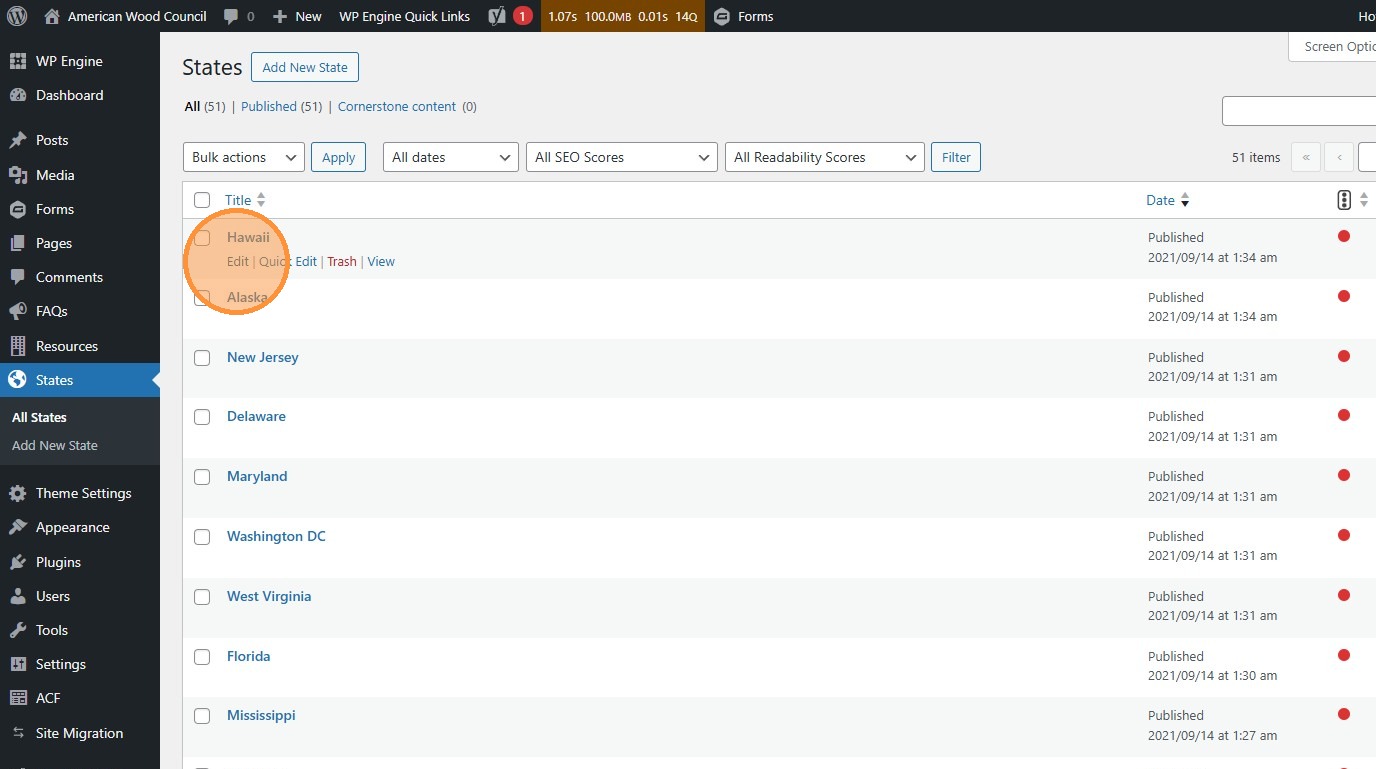The height and width of the screenshot is (769, 1376).
Task: Sort the table by the Date column
Action: (x=1168, y=200)
